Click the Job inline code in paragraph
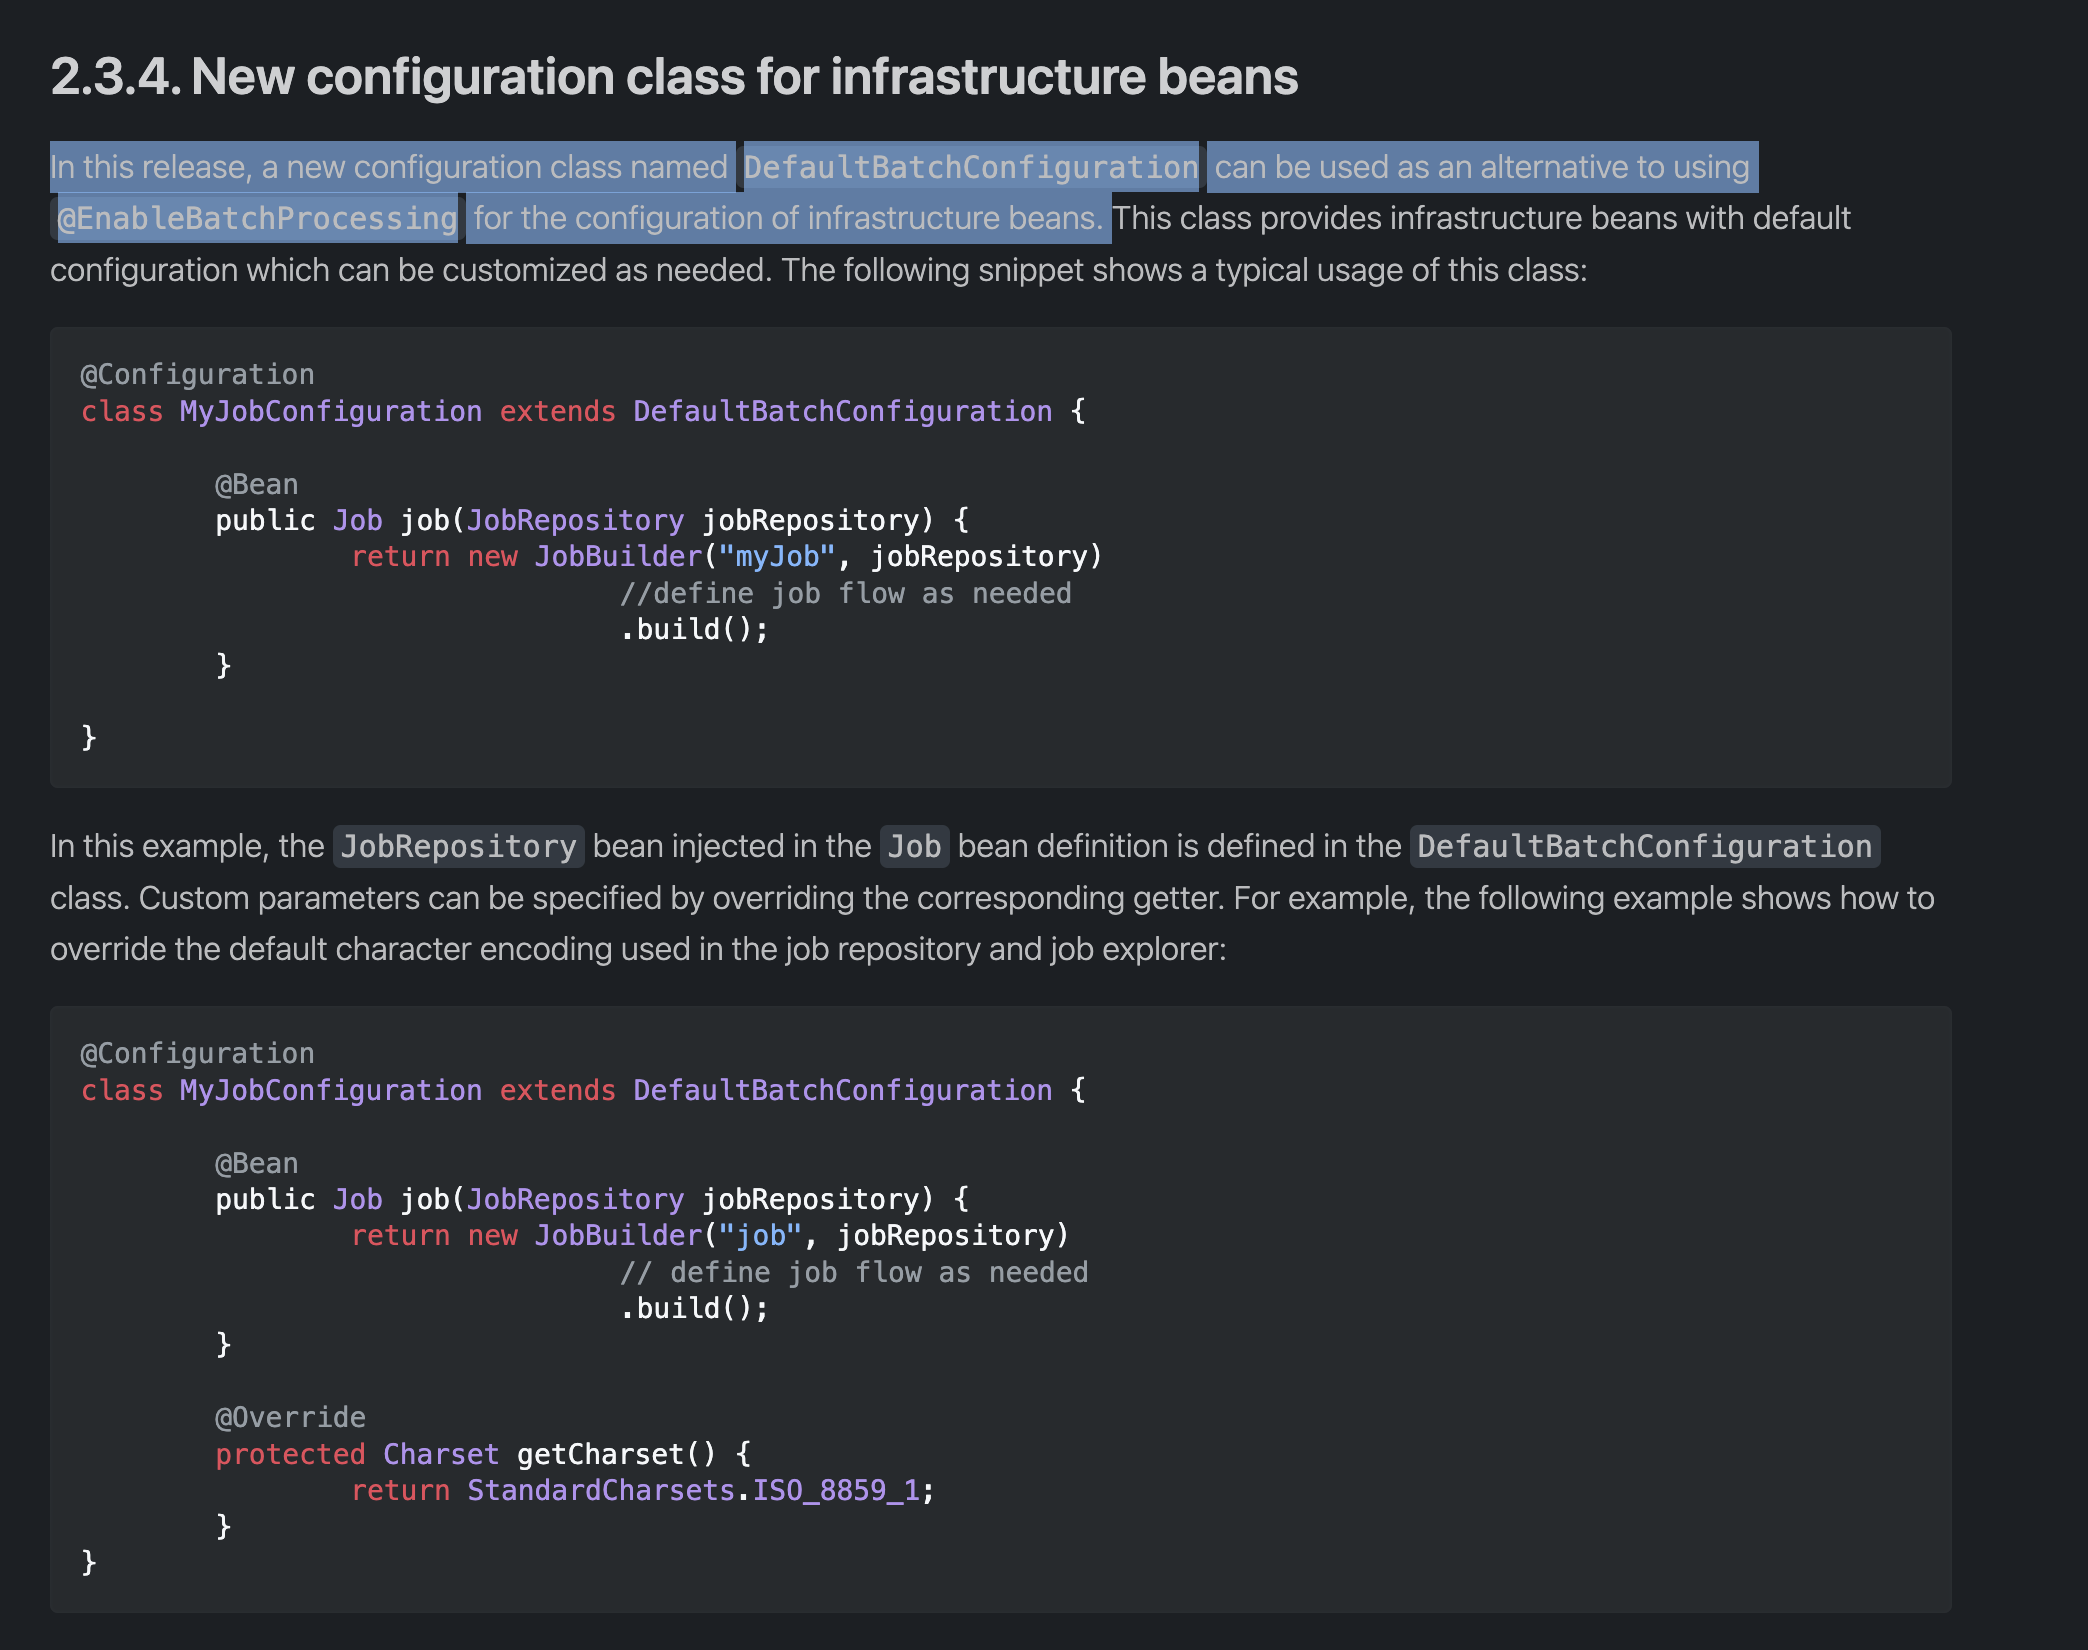Viewport: 2088px width, 1650px height. [914, 846]
